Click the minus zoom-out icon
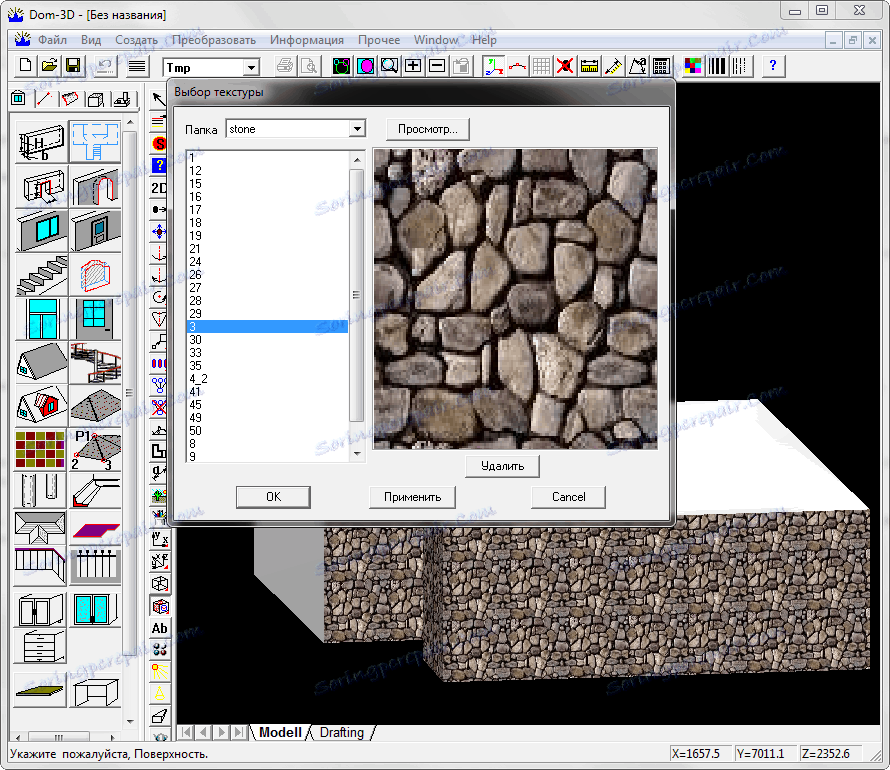Image resolution: width=890 pixels, height=770 pixels. coord(437,66)
